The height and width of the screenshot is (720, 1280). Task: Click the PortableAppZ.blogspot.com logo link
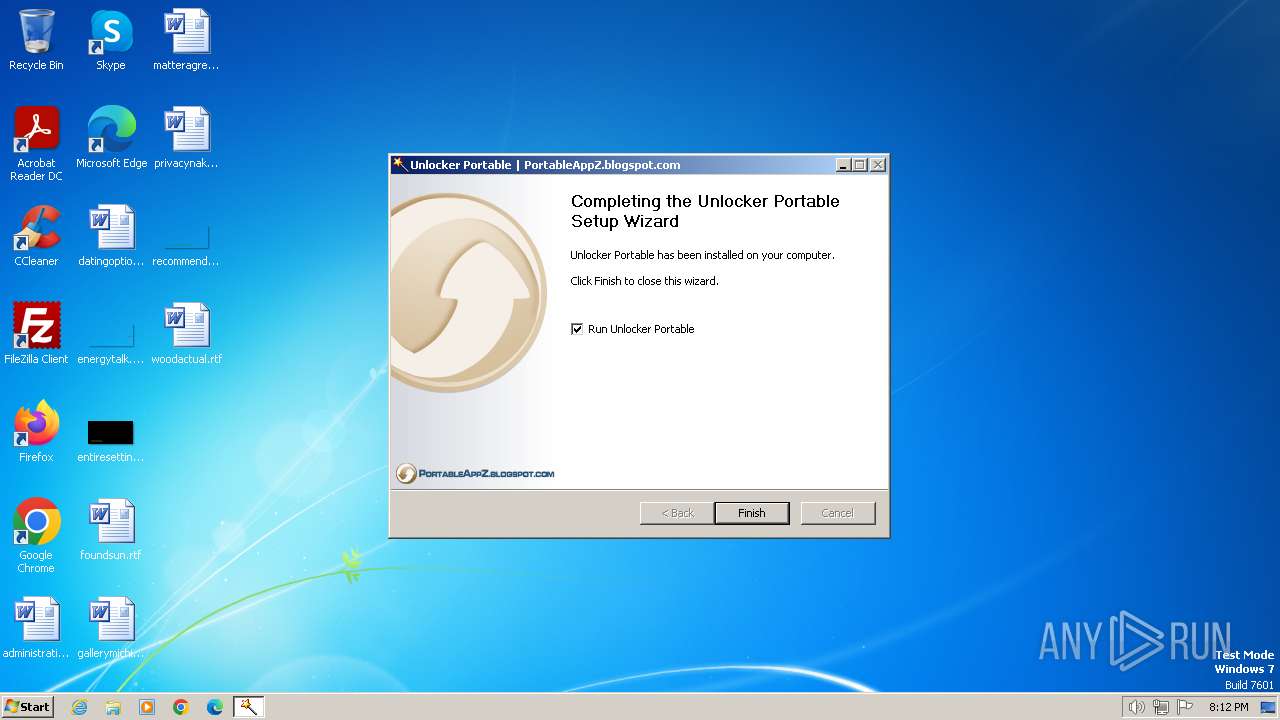coord(475,473)
